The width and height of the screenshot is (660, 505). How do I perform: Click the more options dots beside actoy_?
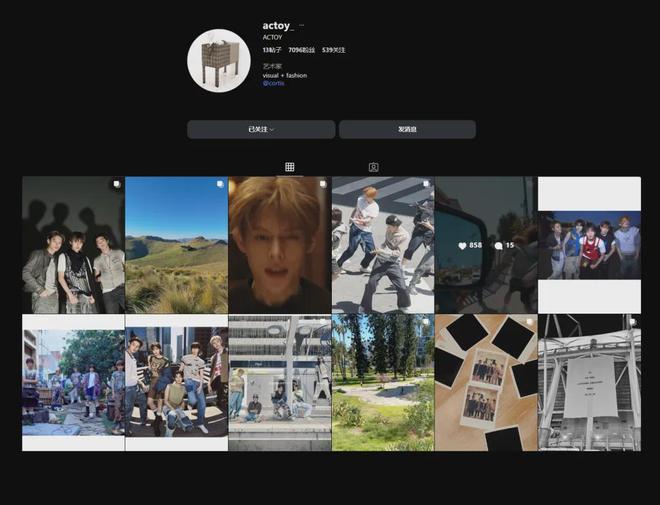[x=301, y=25]
